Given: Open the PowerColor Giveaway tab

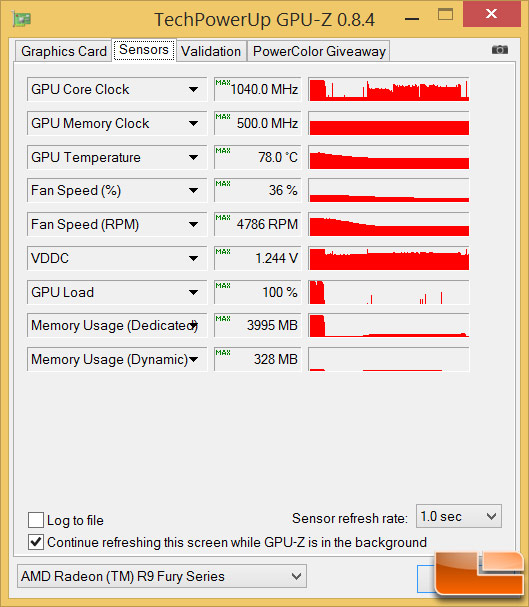Looking at the screenshot, I should (x=319, y=51).
